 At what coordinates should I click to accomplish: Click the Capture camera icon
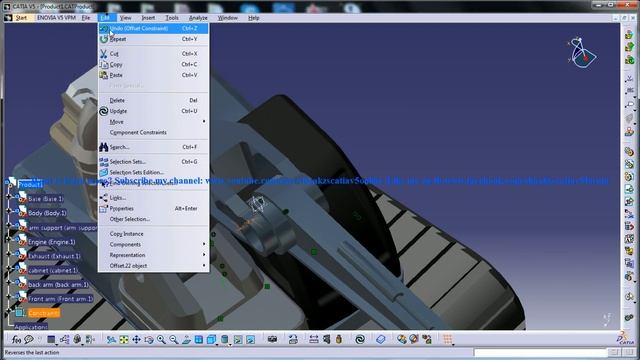pos(272,339)
